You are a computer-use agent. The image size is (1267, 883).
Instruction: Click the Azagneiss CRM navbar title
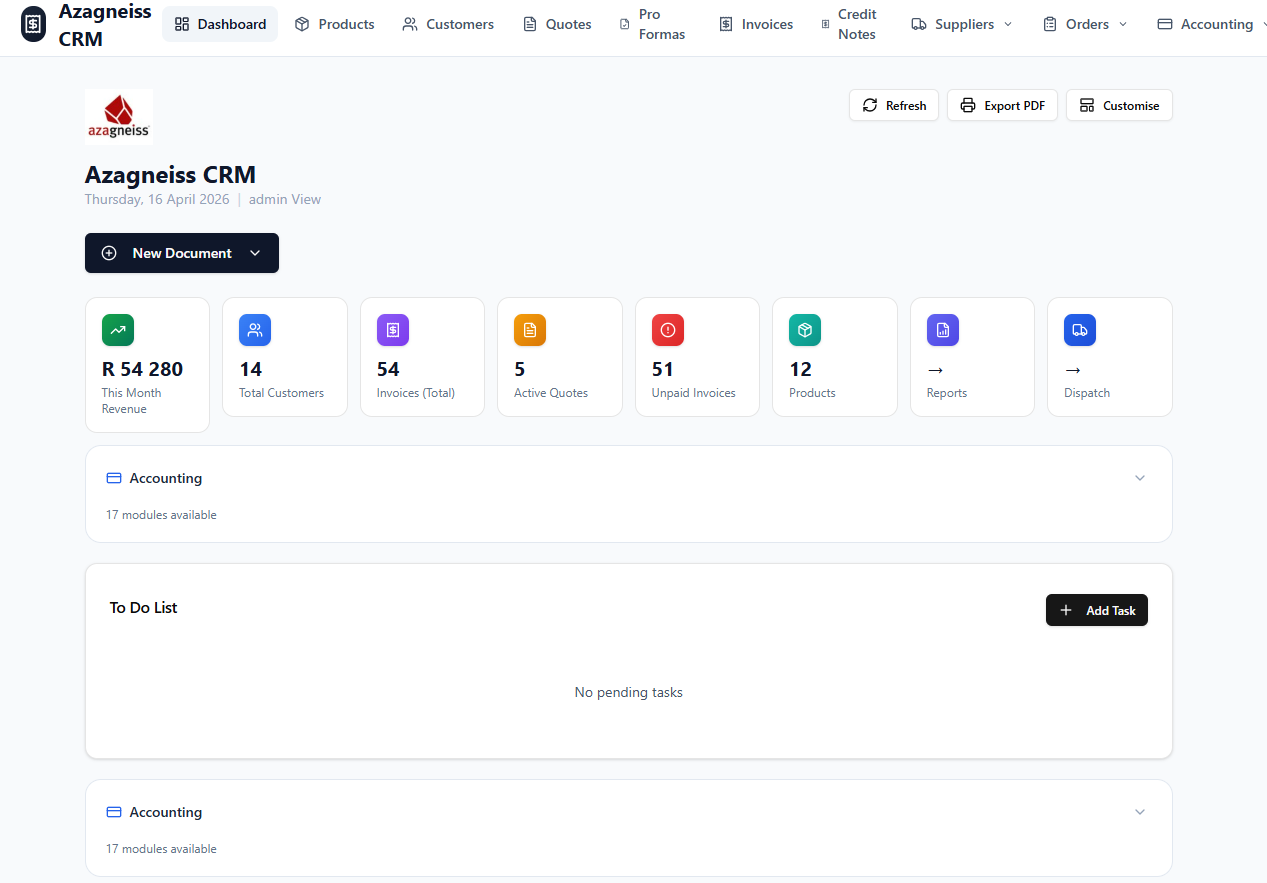pos(105,25)
